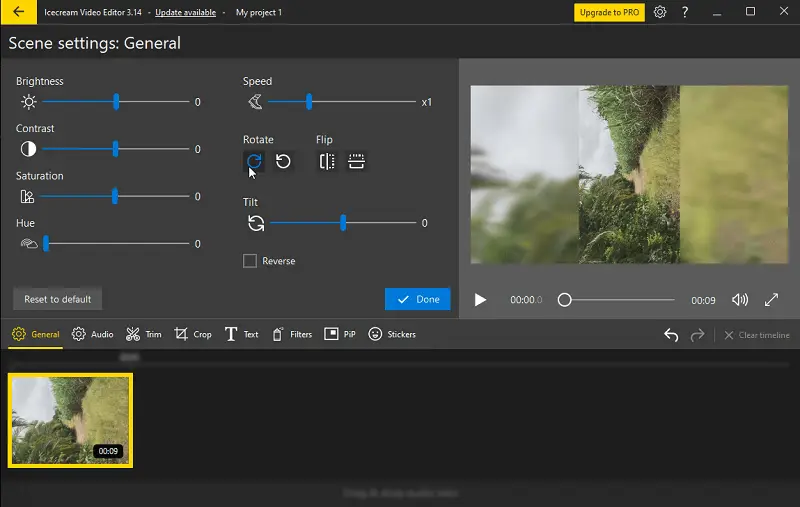Image resolution: width=800 pixels, height=507 pixels.
Task: Click the Saturation slider handle
Action: coord(115,196)
